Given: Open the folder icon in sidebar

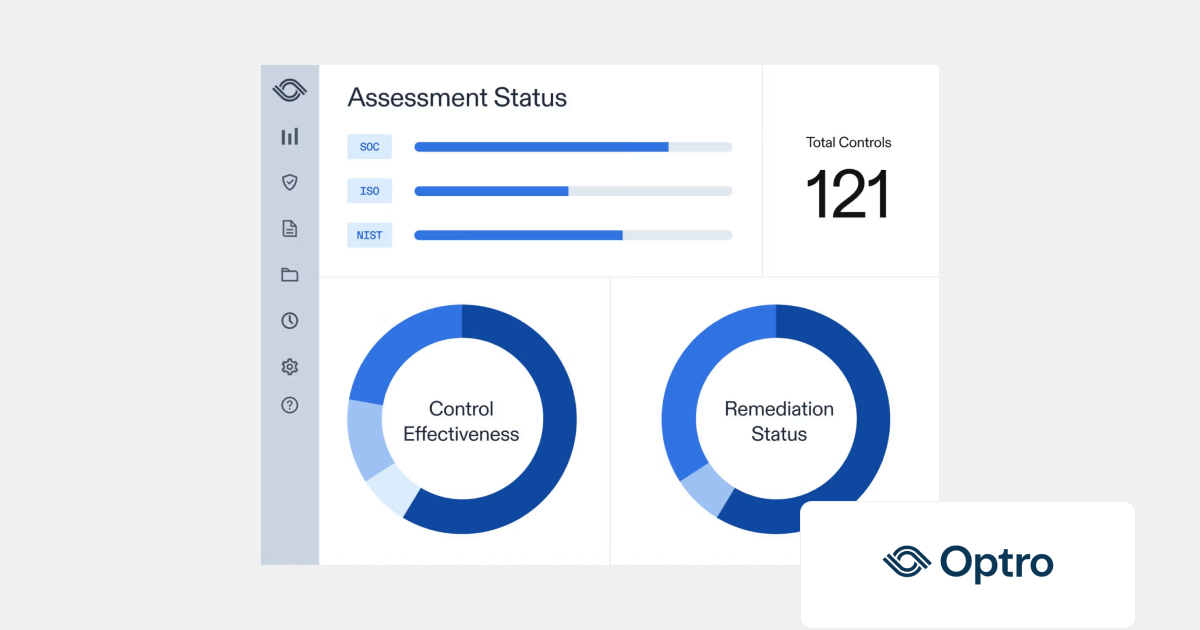Looking at the screenshot, I should click(x=290, y=275).
